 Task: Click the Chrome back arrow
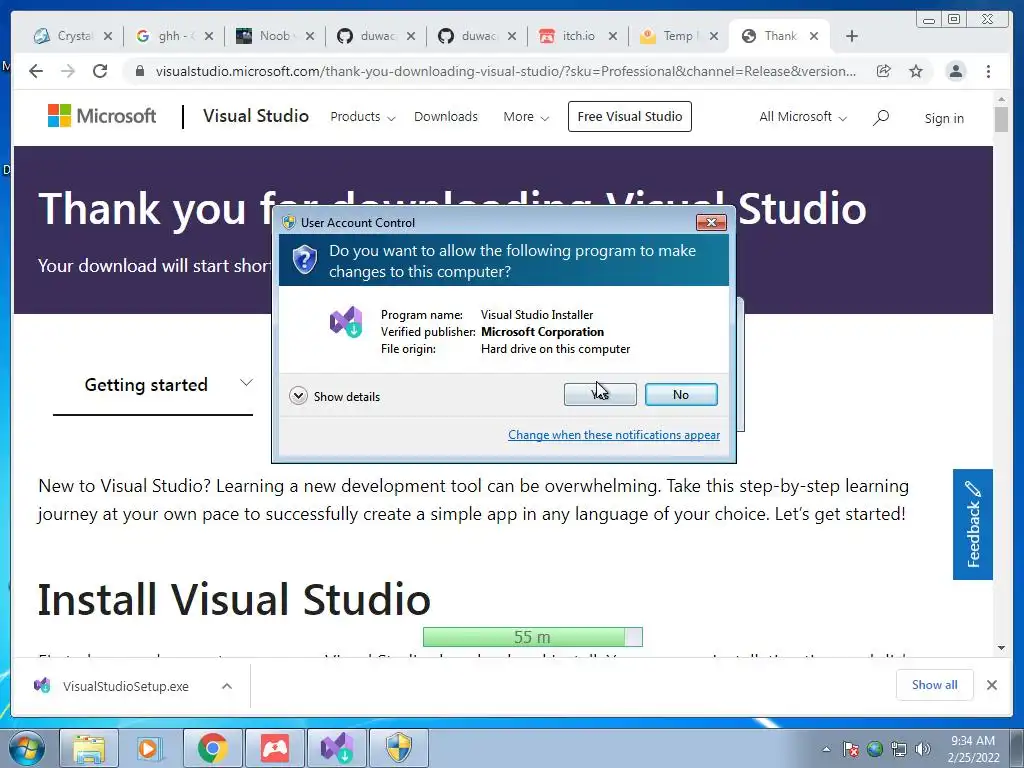coord(36,71)
